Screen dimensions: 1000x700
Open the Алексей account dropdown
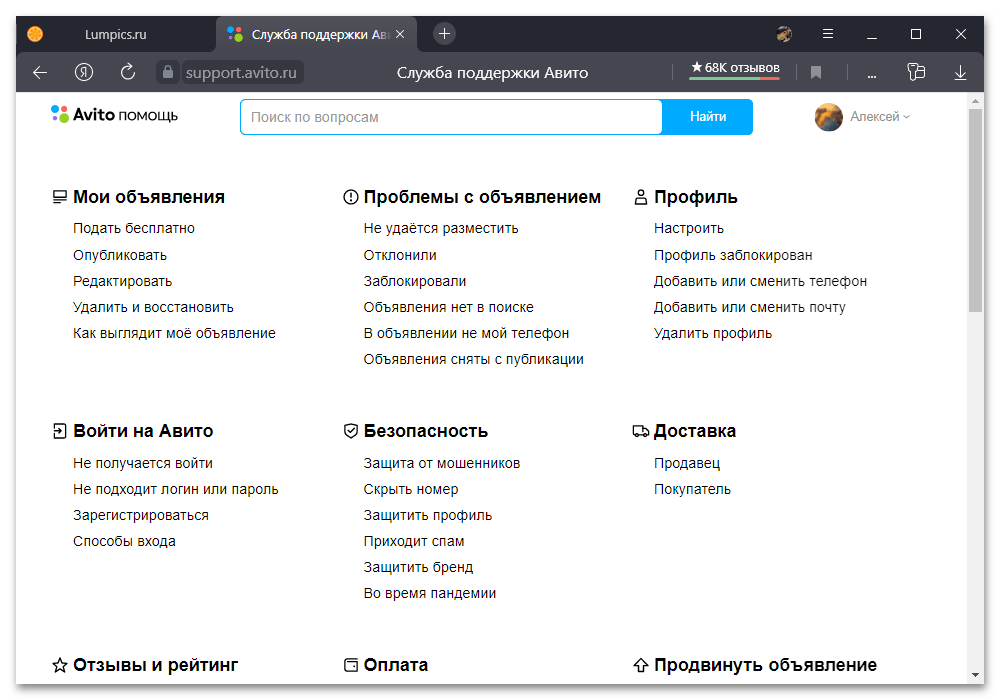click(x=880, y=117)
